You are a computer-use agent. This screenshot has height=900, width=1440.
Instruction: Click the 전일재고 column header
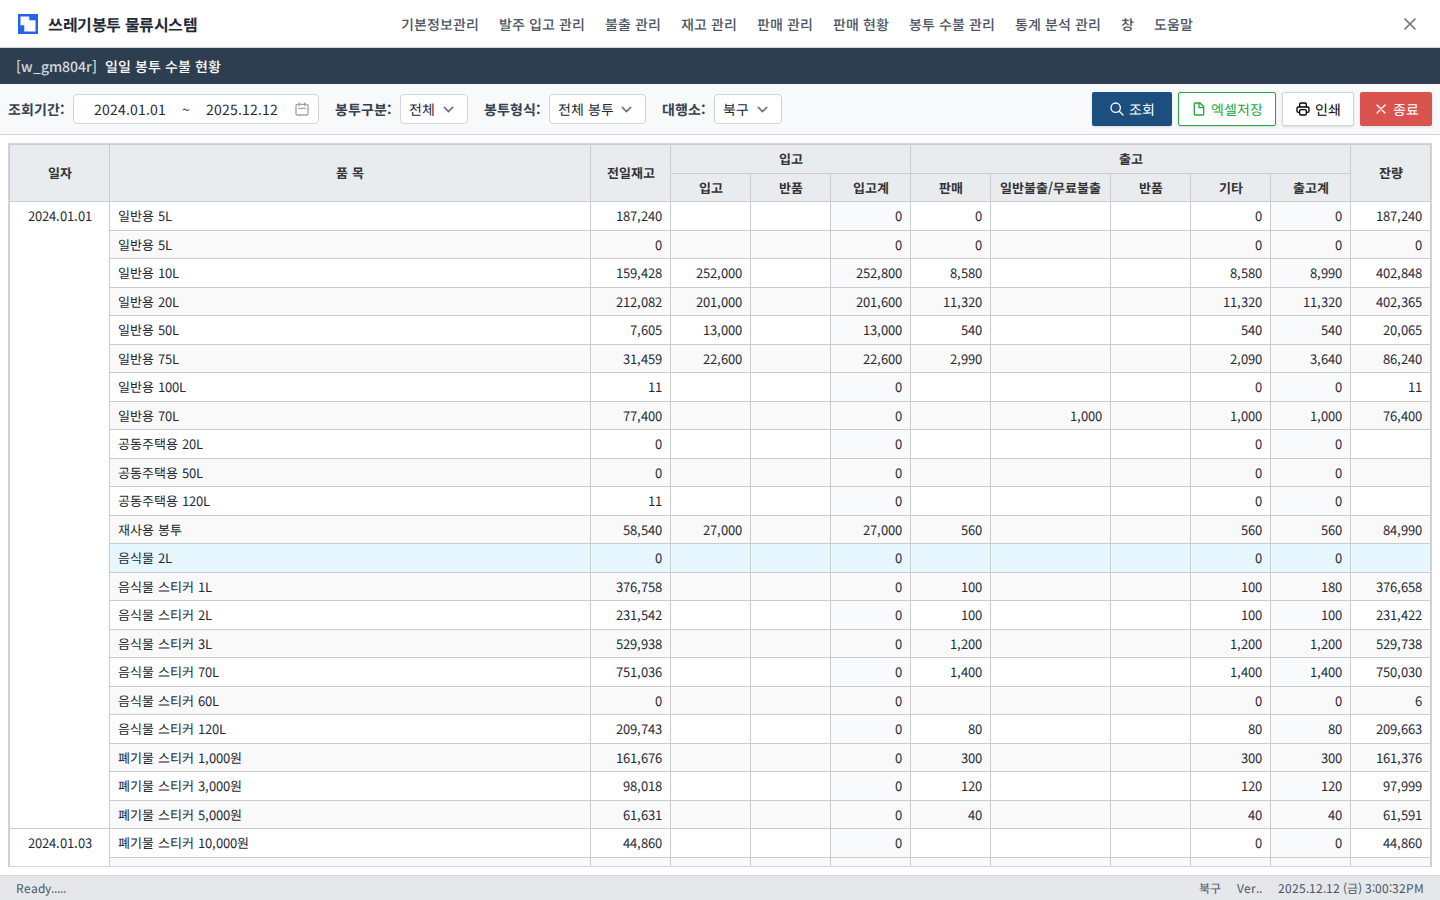(x=630, y=173)
